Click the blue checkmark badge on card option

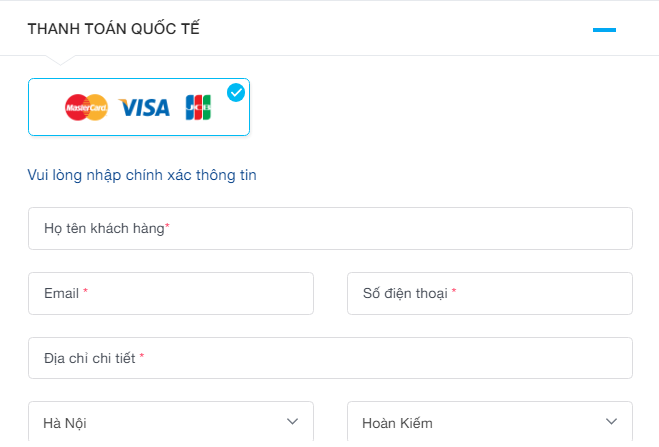pos(236,93)
